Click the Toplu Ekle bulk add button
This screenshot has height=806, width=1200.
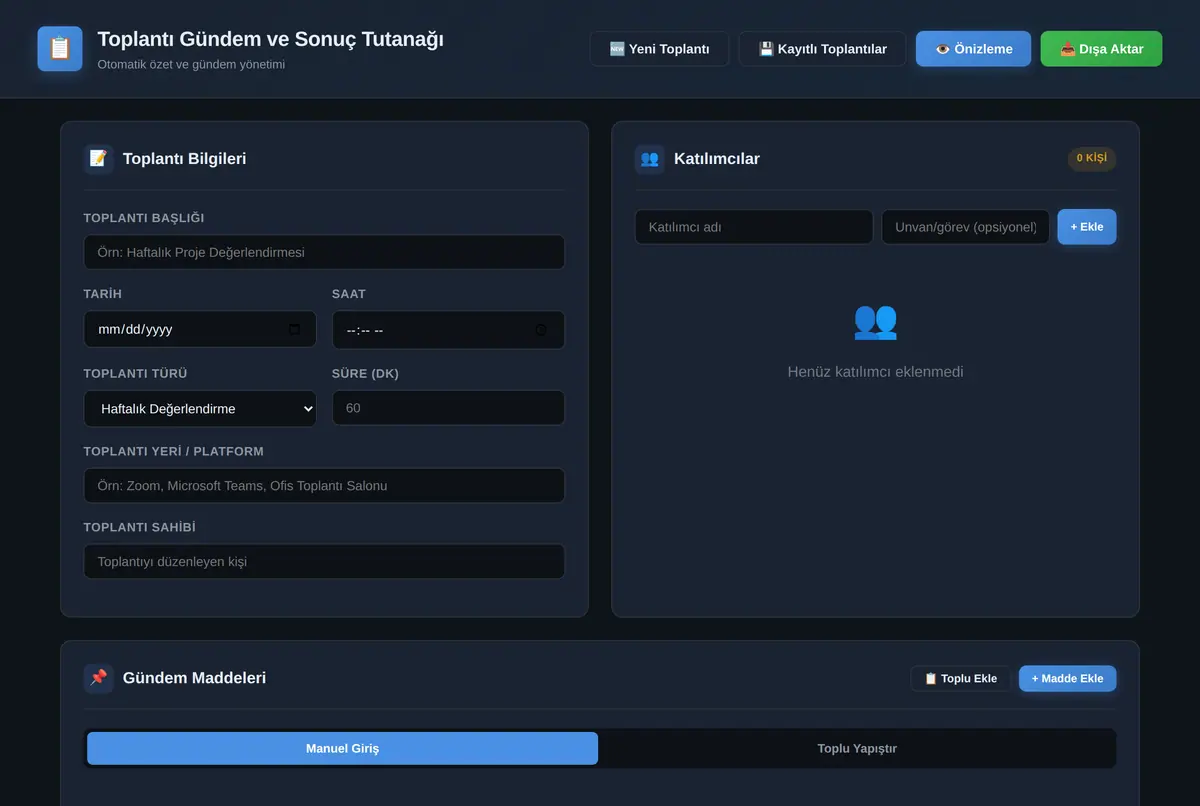tap(960, 678)
